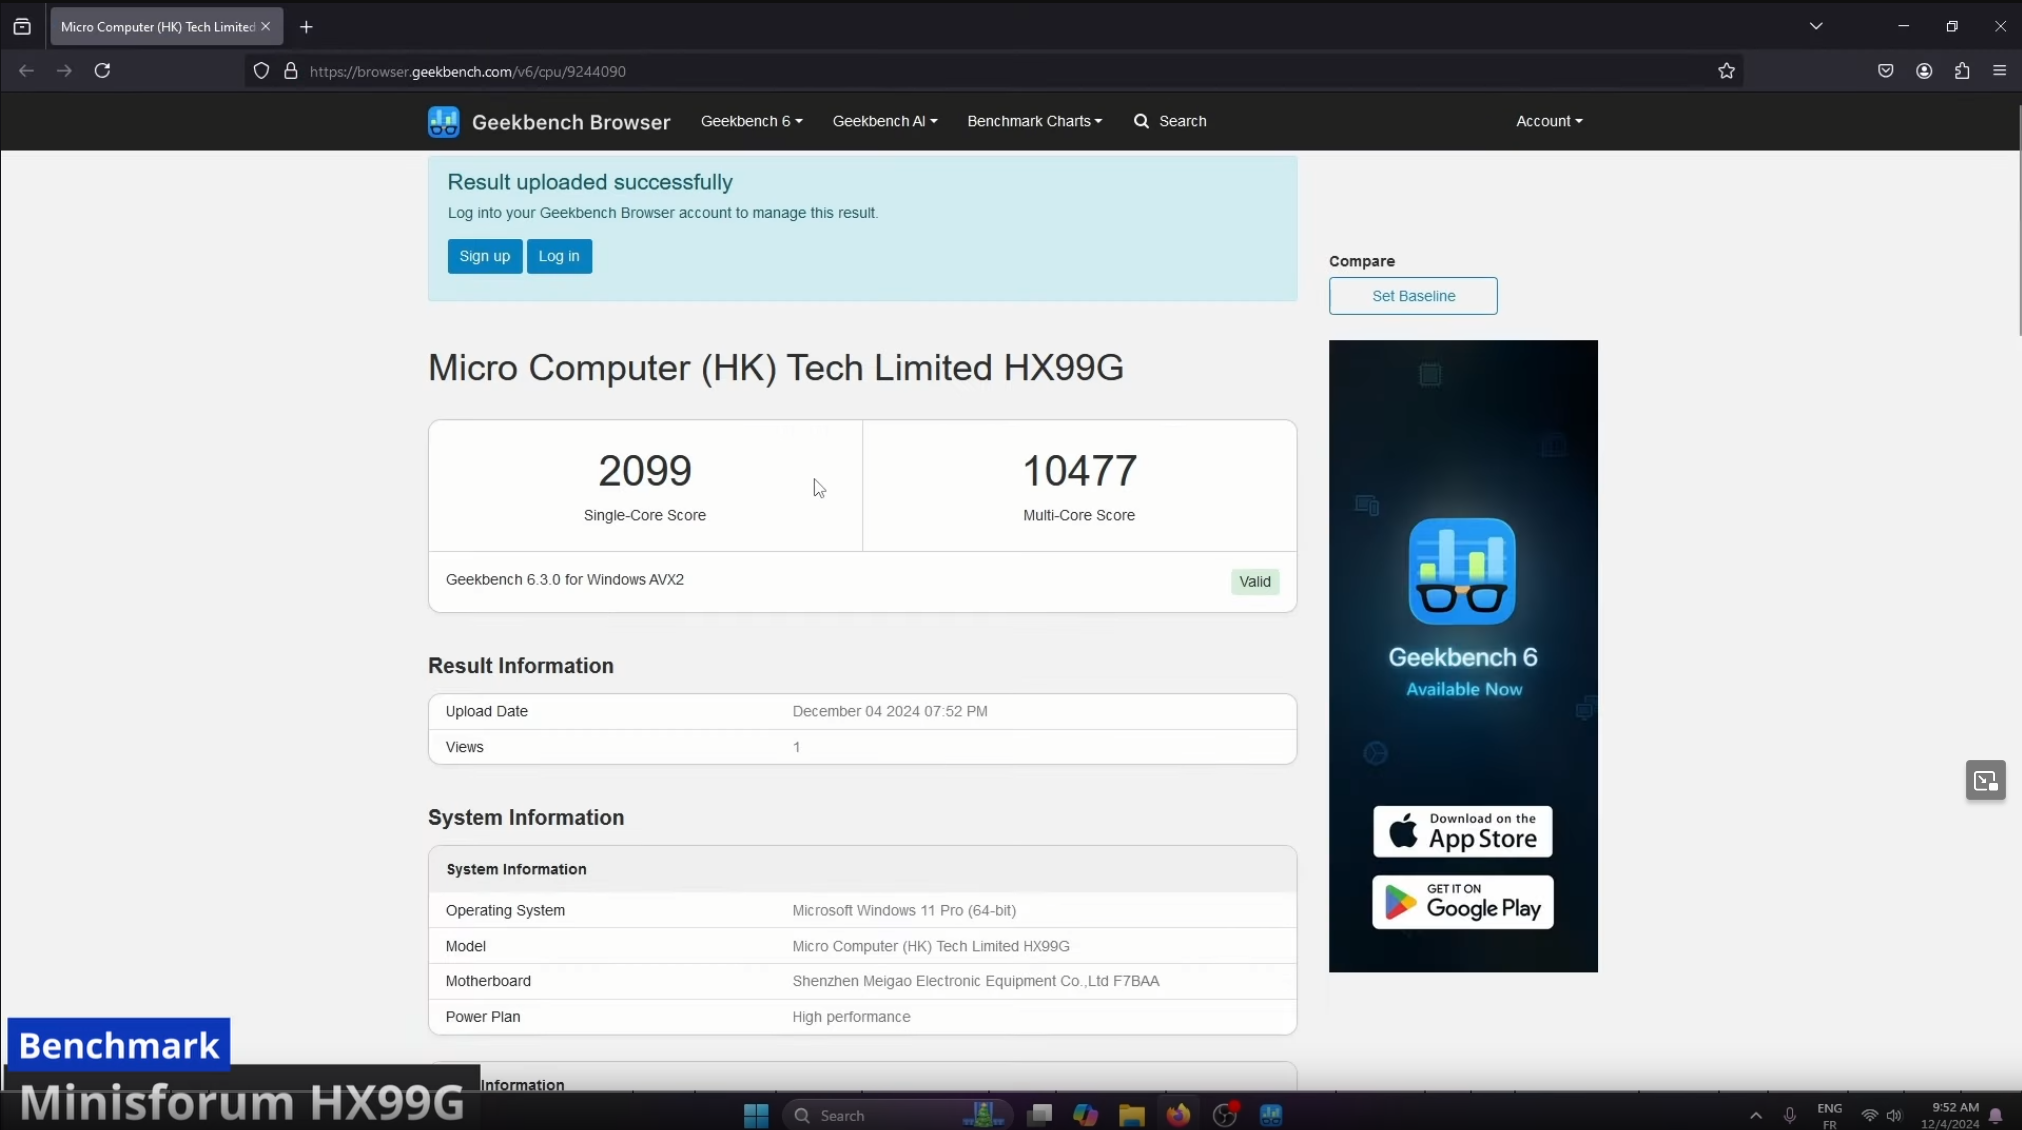Click the Geekbench Browser title link
Image resolution: width=2022 pixels, height=1130 pixels.
[x=571, y=122]
